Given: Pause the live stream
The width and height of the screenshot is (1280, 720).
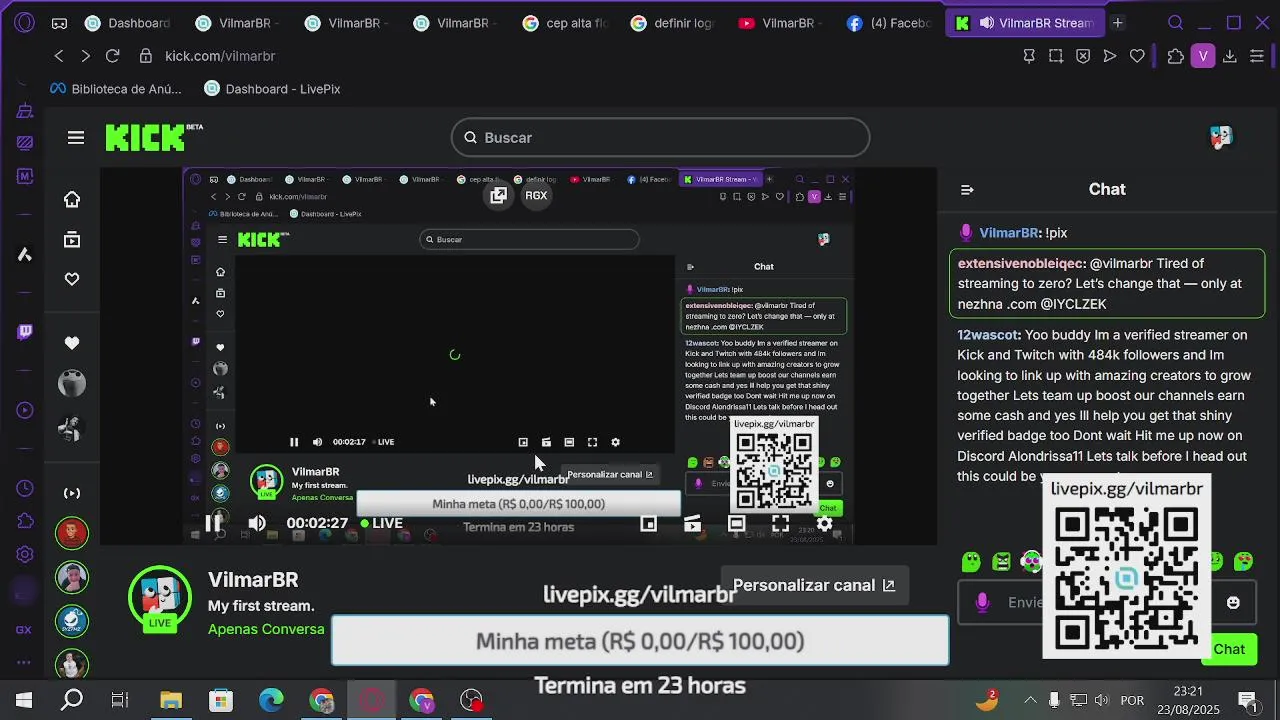Looking at the screenshot, I should click(x=213, y=523).
